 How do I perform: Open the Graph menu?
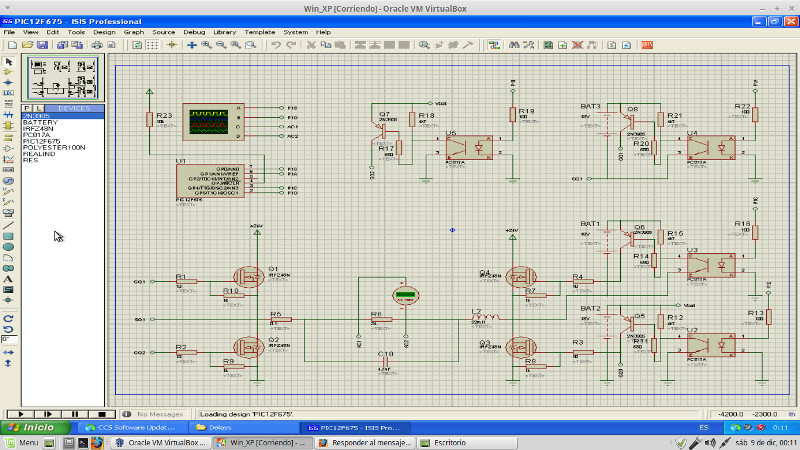(x=134, y=32)
